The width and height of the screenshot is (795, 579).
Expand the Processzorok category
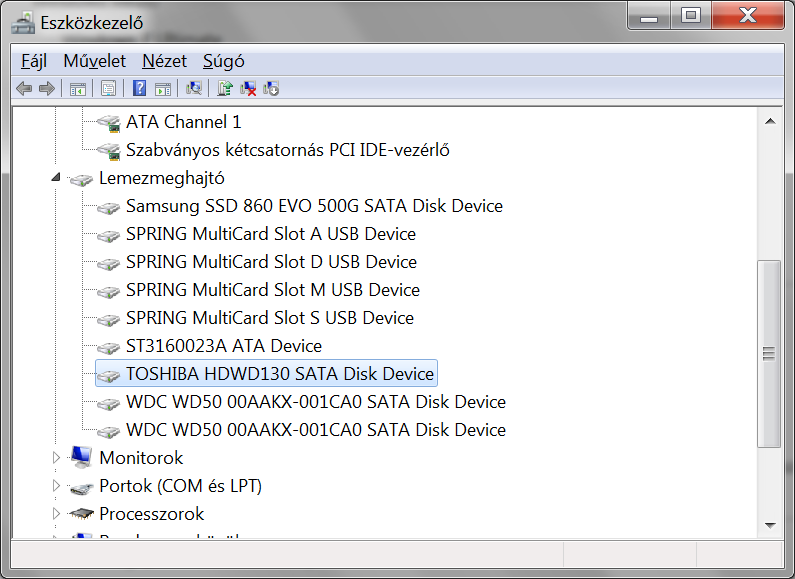click(56, 514)
